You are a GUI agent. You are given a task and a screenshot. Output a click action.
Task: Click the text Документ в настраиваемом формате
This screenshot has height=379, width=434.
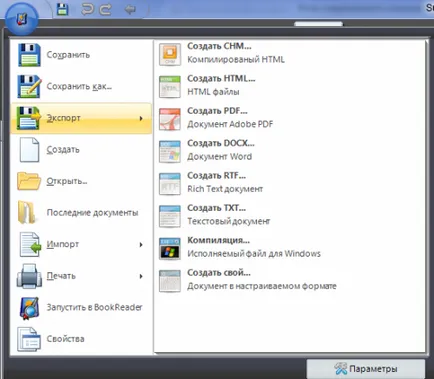pyautogui.click(x=262, y=286)
